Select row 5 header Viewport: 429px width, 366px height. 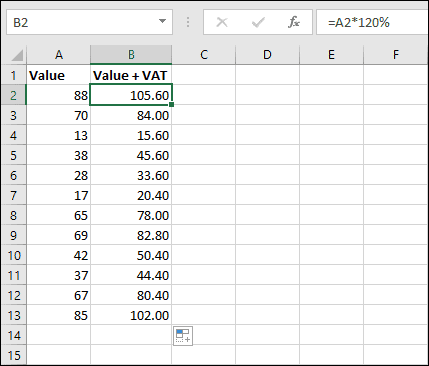coord(14,155)
